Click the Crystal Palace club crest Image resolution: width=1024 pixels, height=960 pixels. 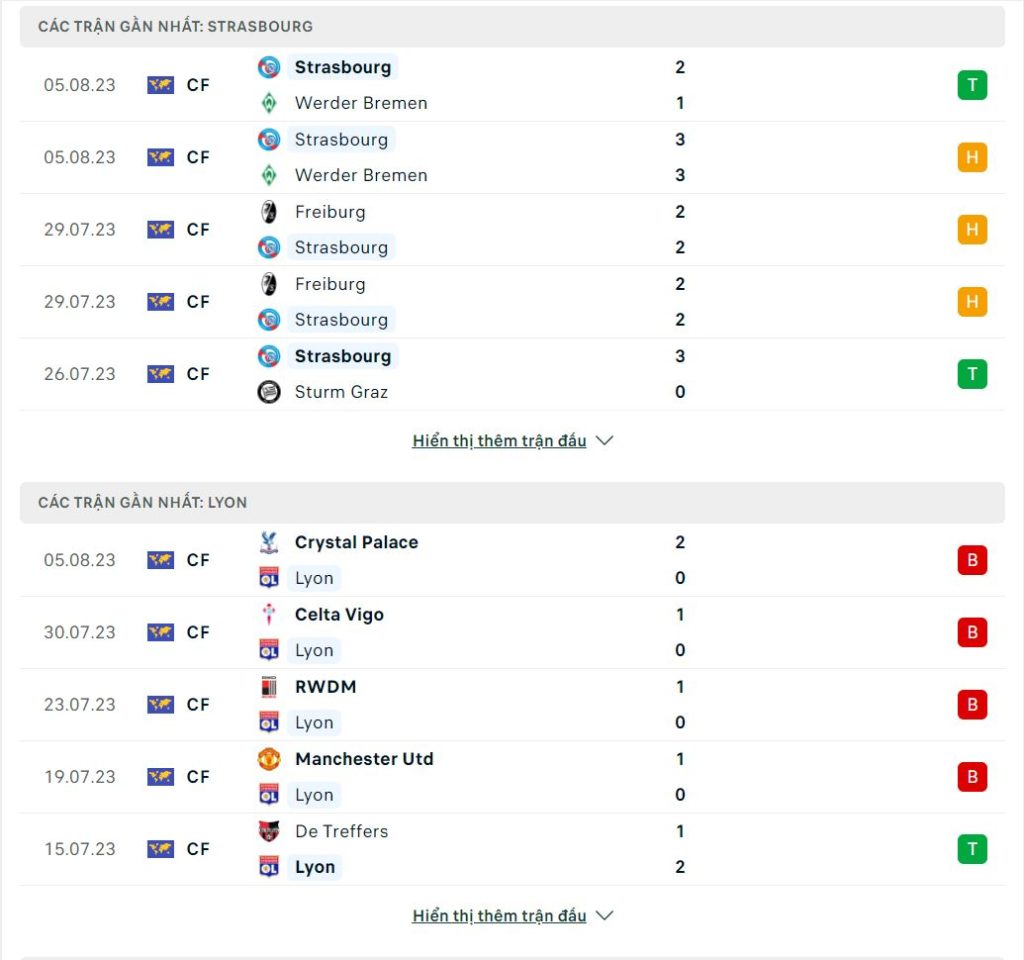pos(269,542)
